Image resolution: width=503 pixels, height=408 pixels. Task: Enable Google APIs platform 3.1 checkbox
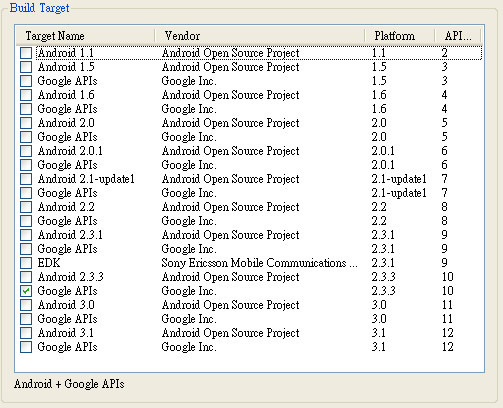click(x=26, y=347)
